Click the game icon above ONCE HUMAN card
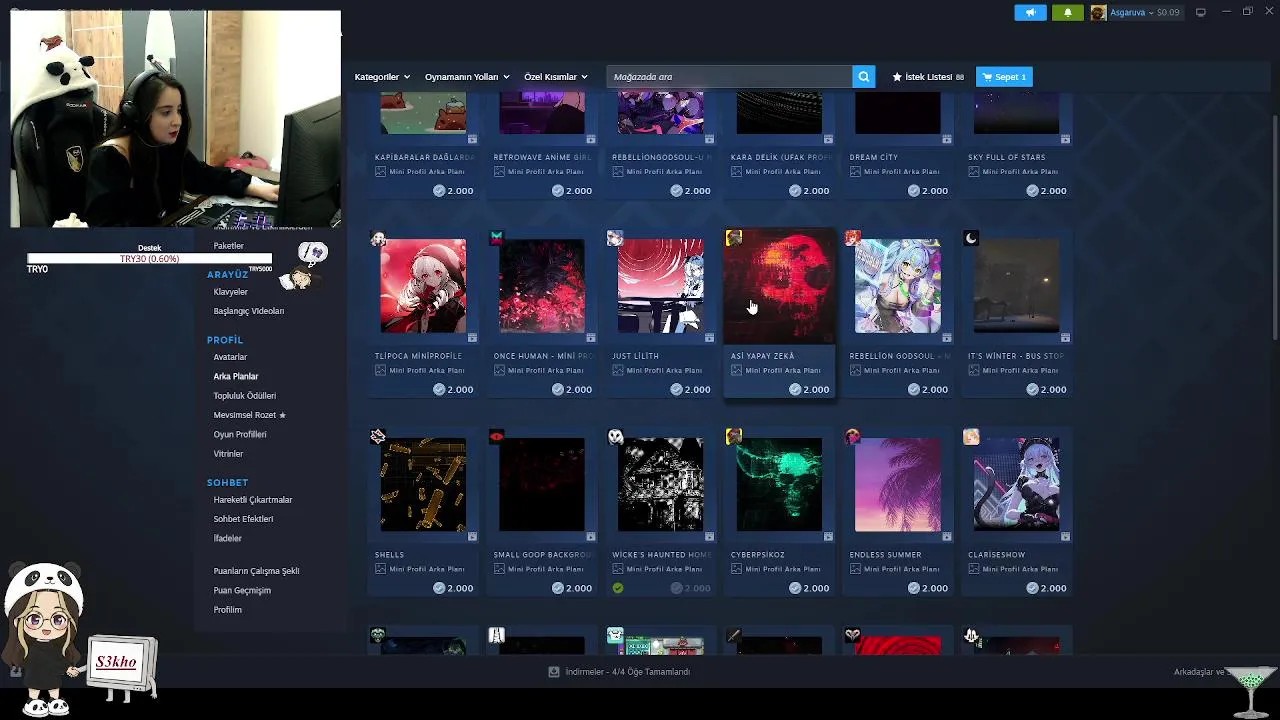1280x720 pixels. point(497,238)
